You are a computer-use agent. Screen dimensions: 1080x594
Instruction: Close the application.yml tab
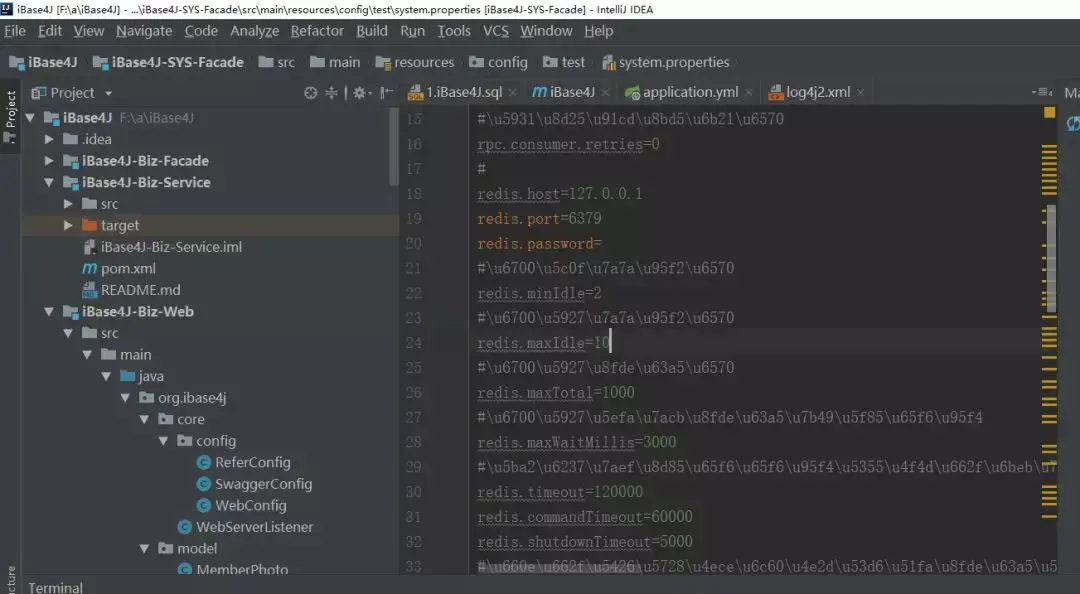click(x=749, y=92)
